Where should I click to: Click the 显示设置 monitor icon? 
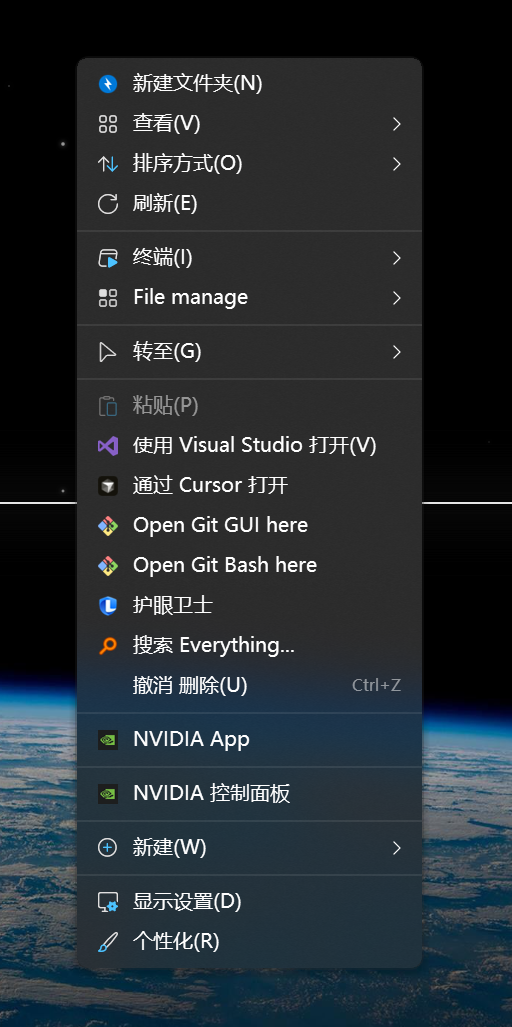107,903
